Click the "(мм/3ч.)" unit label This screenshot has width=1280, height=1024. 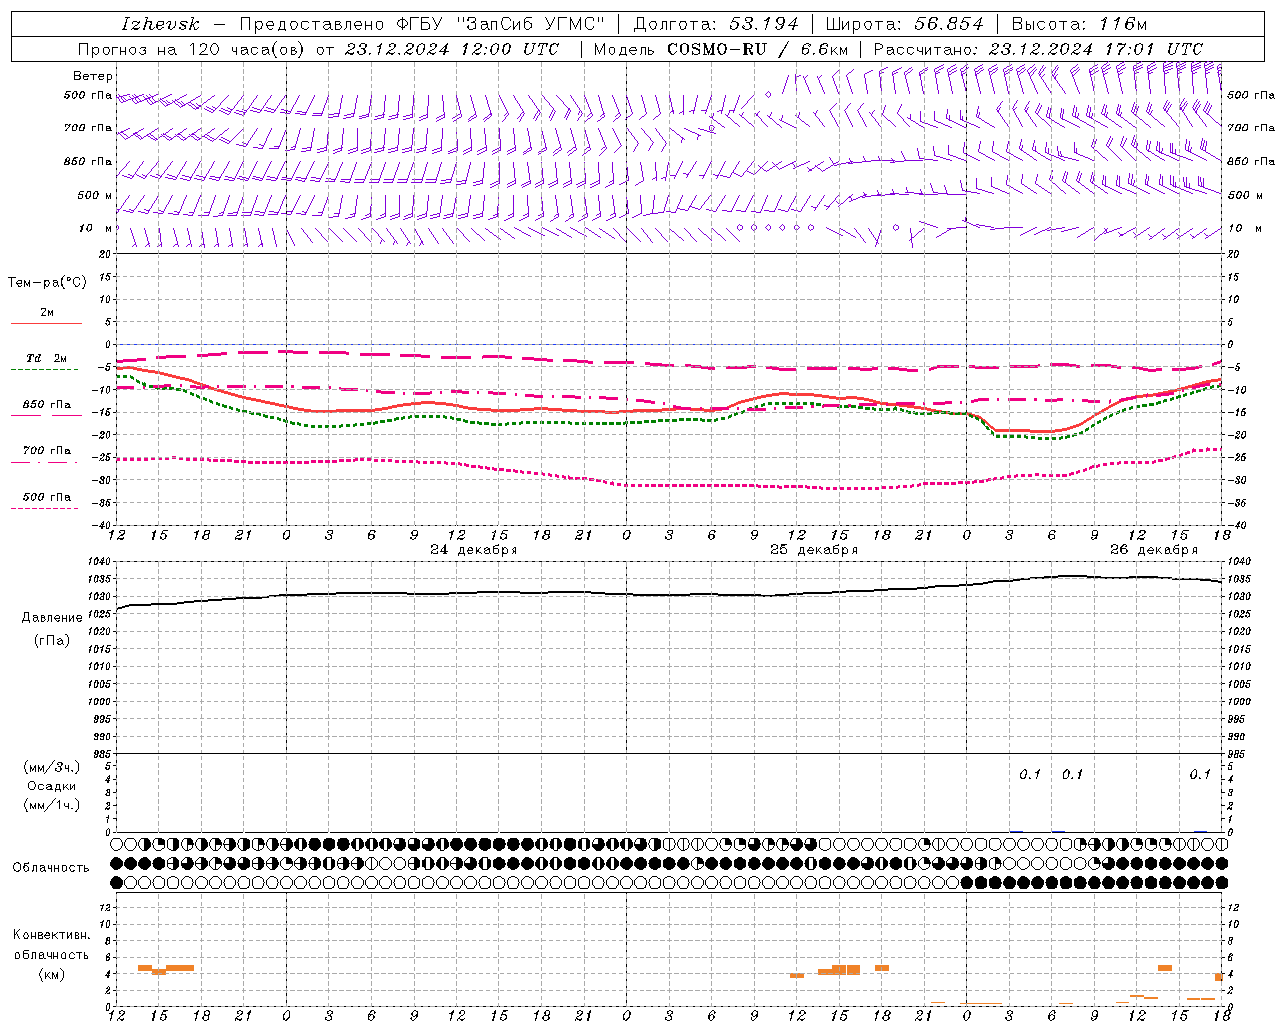coord(52,767)
